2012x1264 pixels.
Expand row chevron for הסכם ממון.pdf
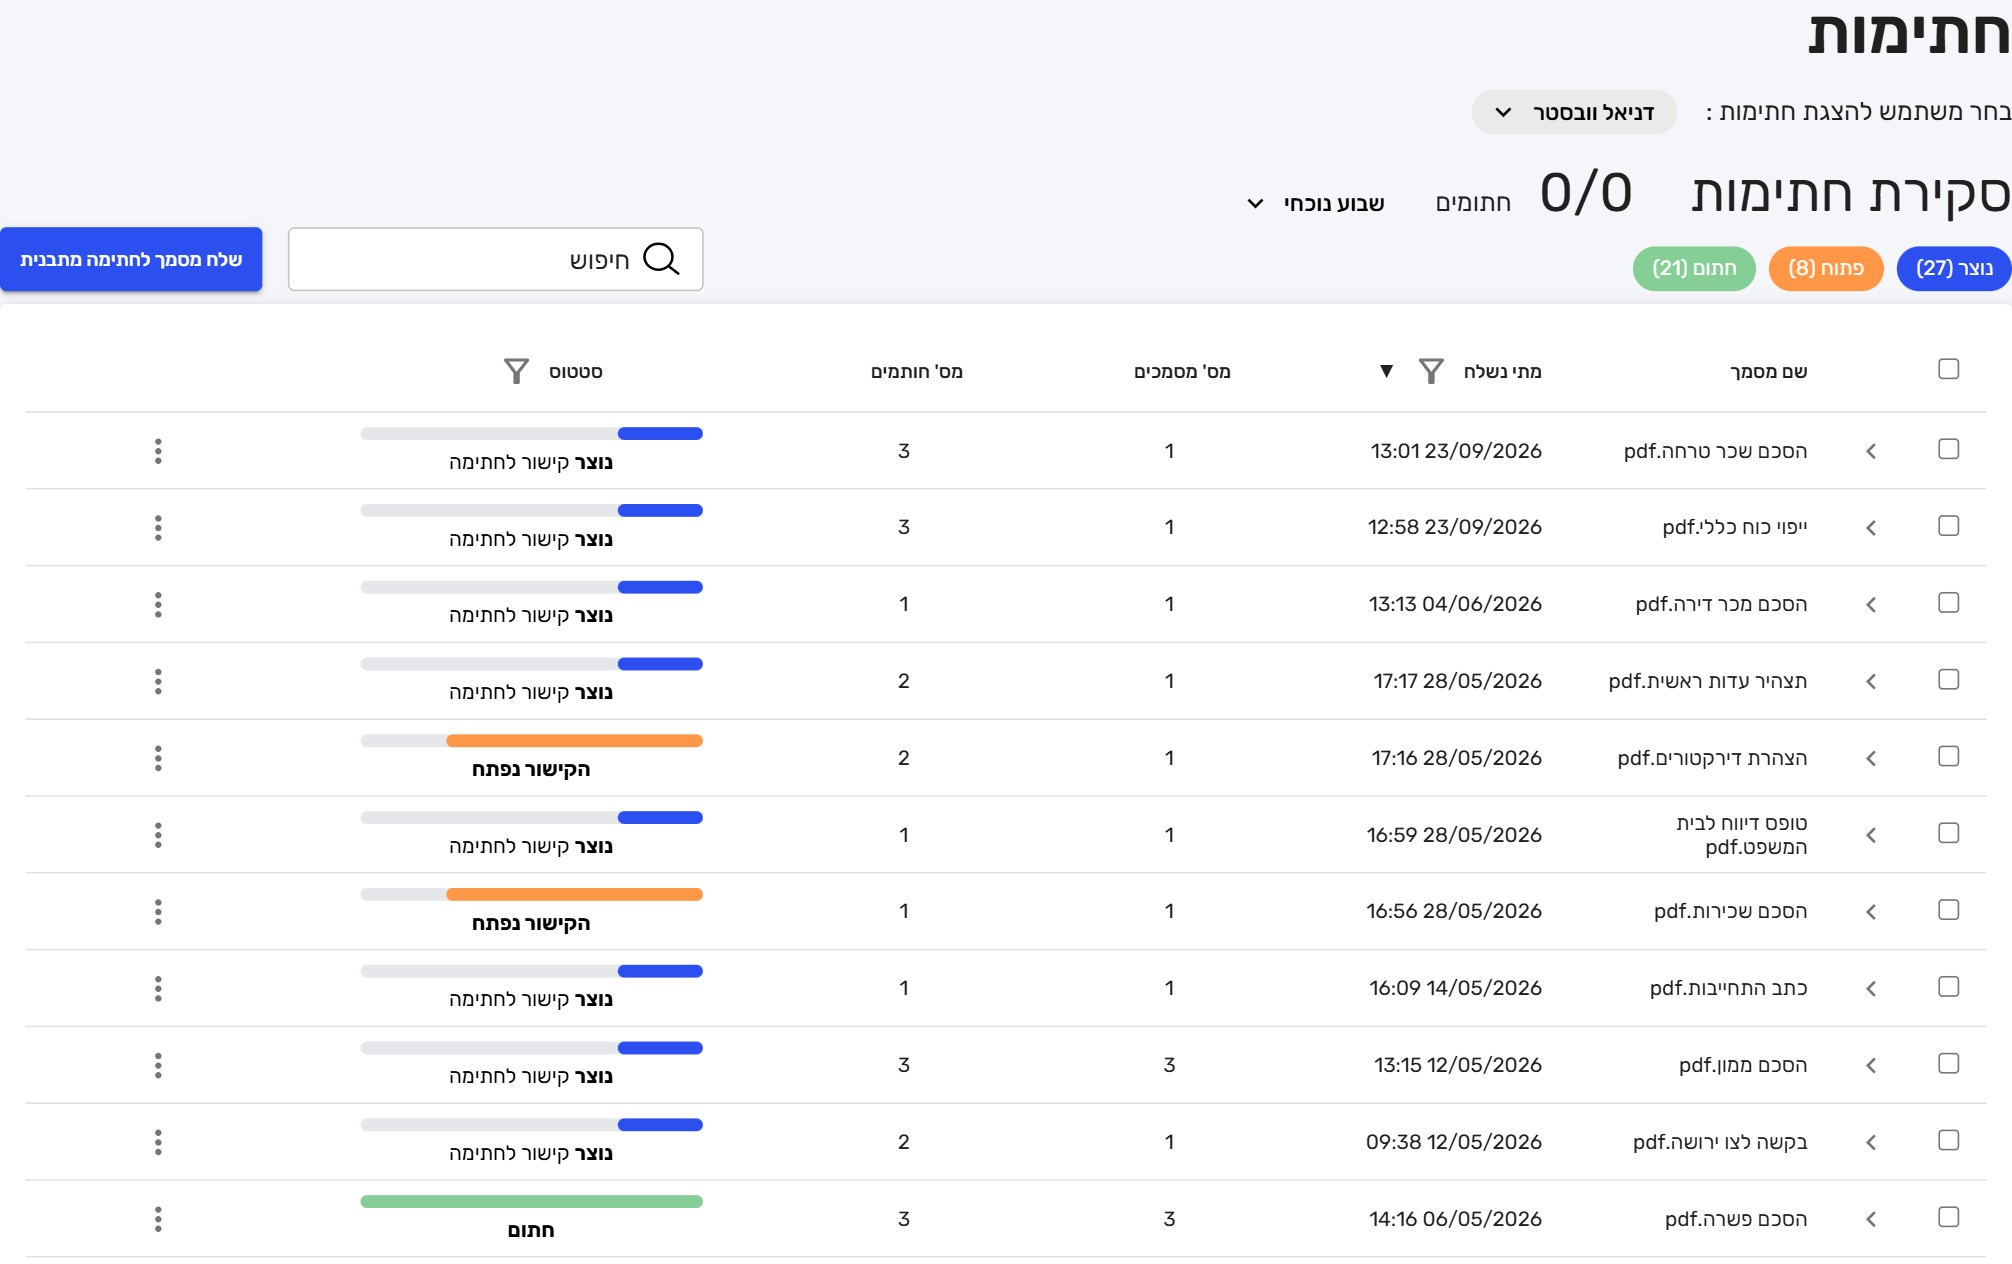[x=1871, y=1065]
